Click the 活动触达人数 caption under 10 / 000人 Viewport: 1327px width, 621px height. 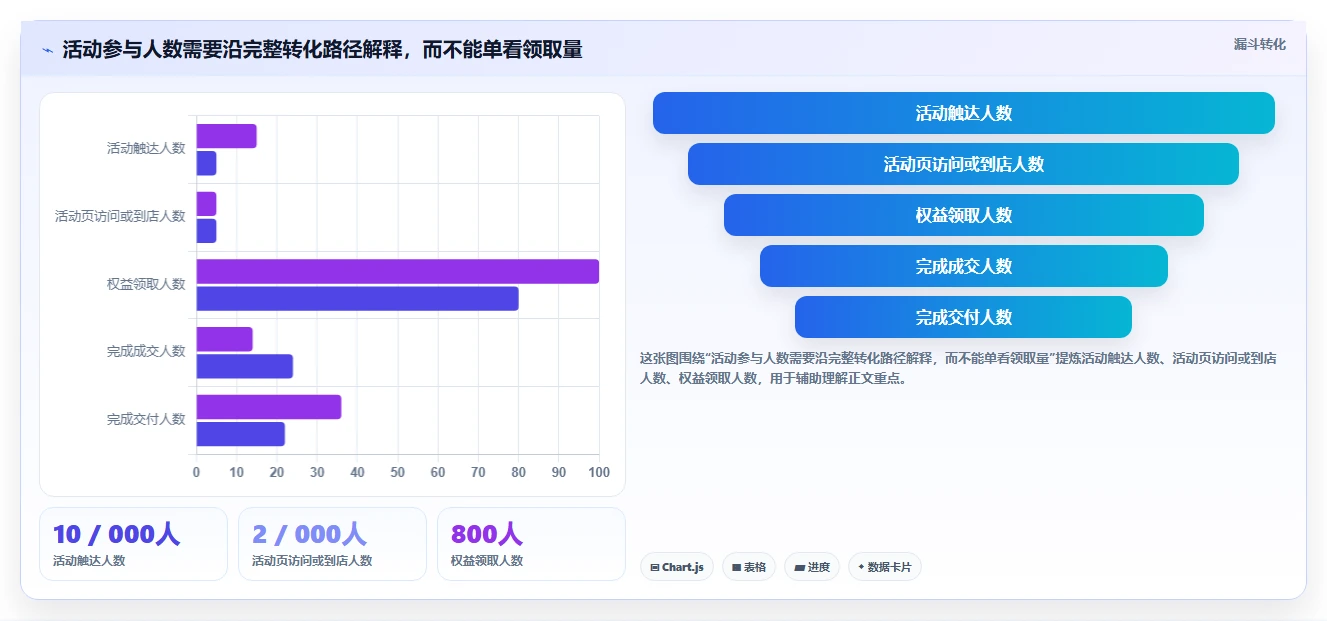tap(89, 561)
